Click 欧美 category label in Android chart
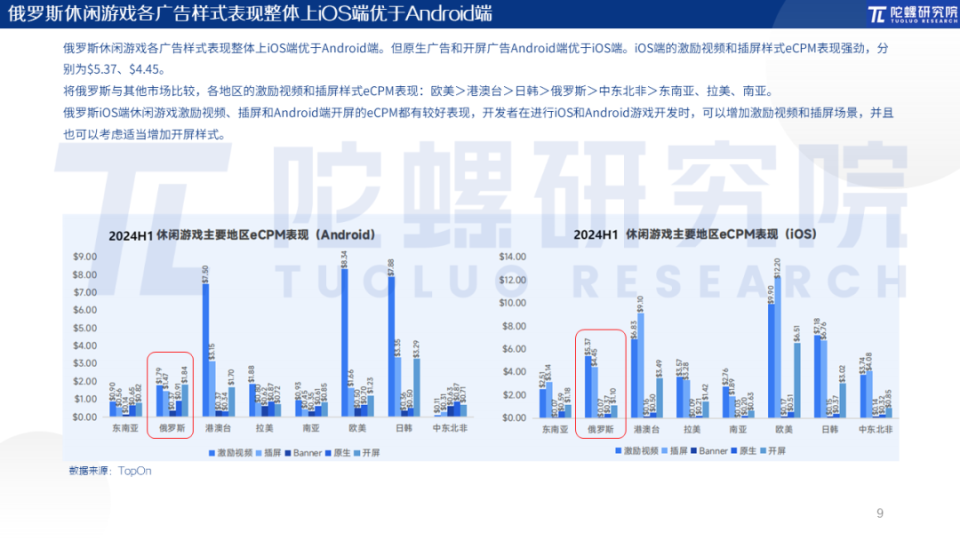 357,428
